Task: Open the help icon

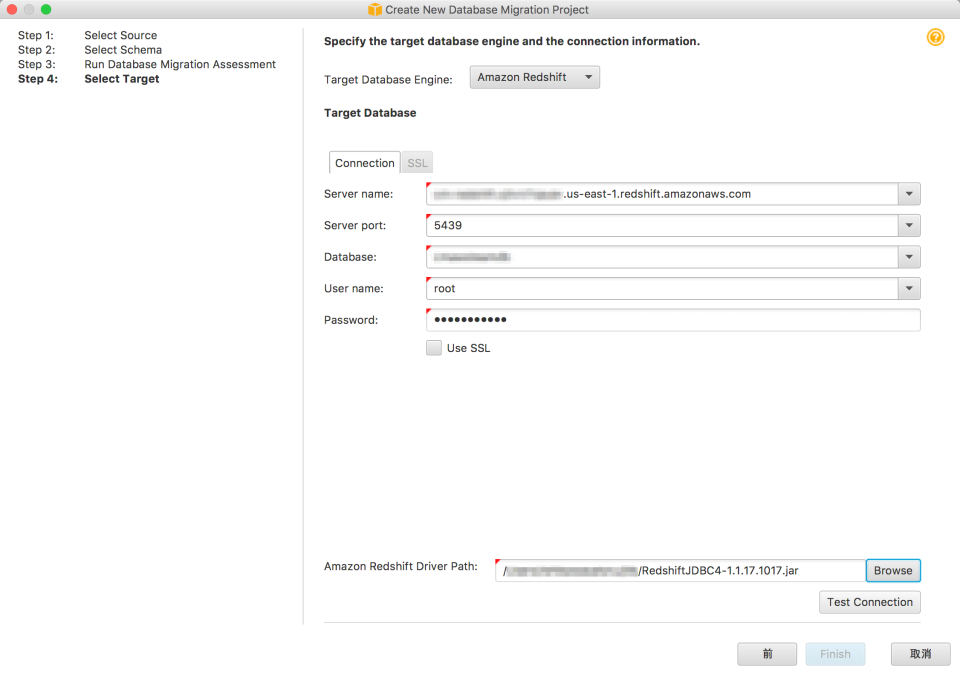Action: (x=936, y=37)
